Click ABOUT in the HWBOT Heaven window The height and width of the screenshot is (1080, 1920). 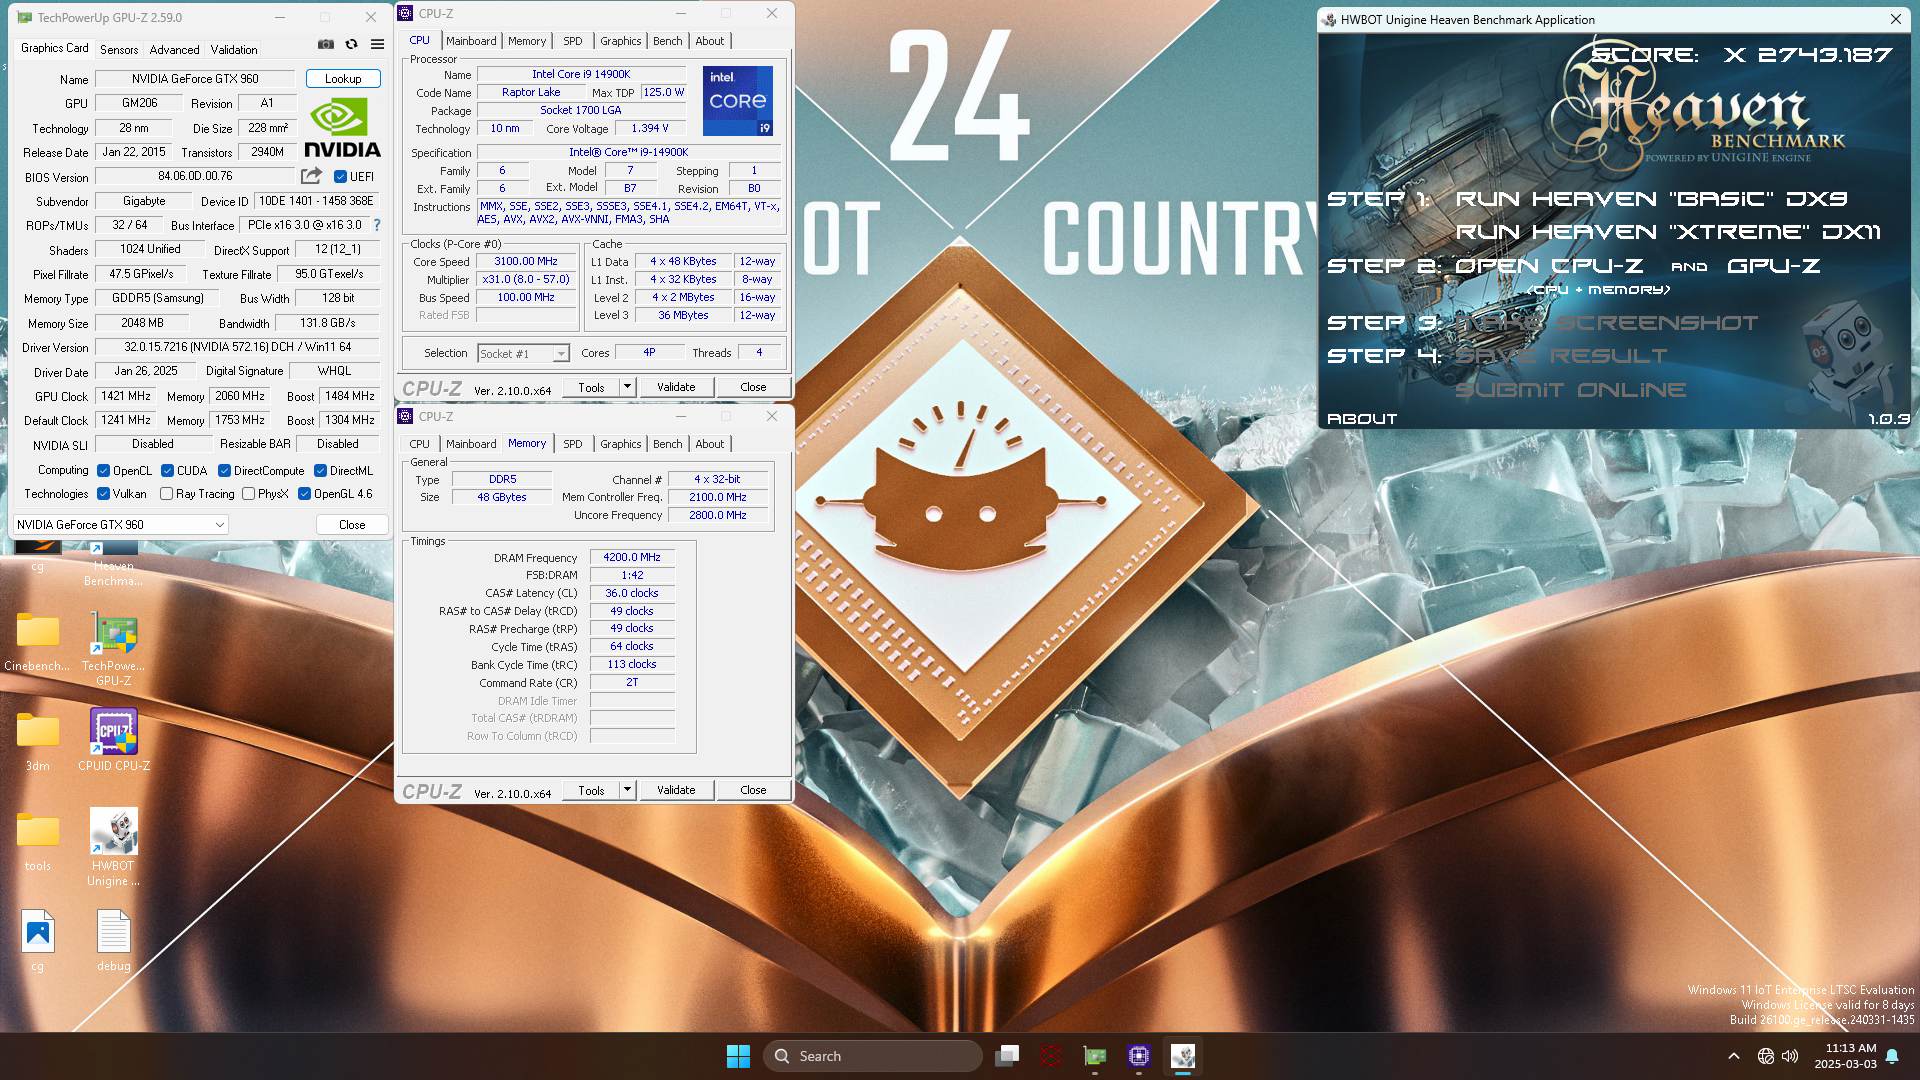point(1362,418)
